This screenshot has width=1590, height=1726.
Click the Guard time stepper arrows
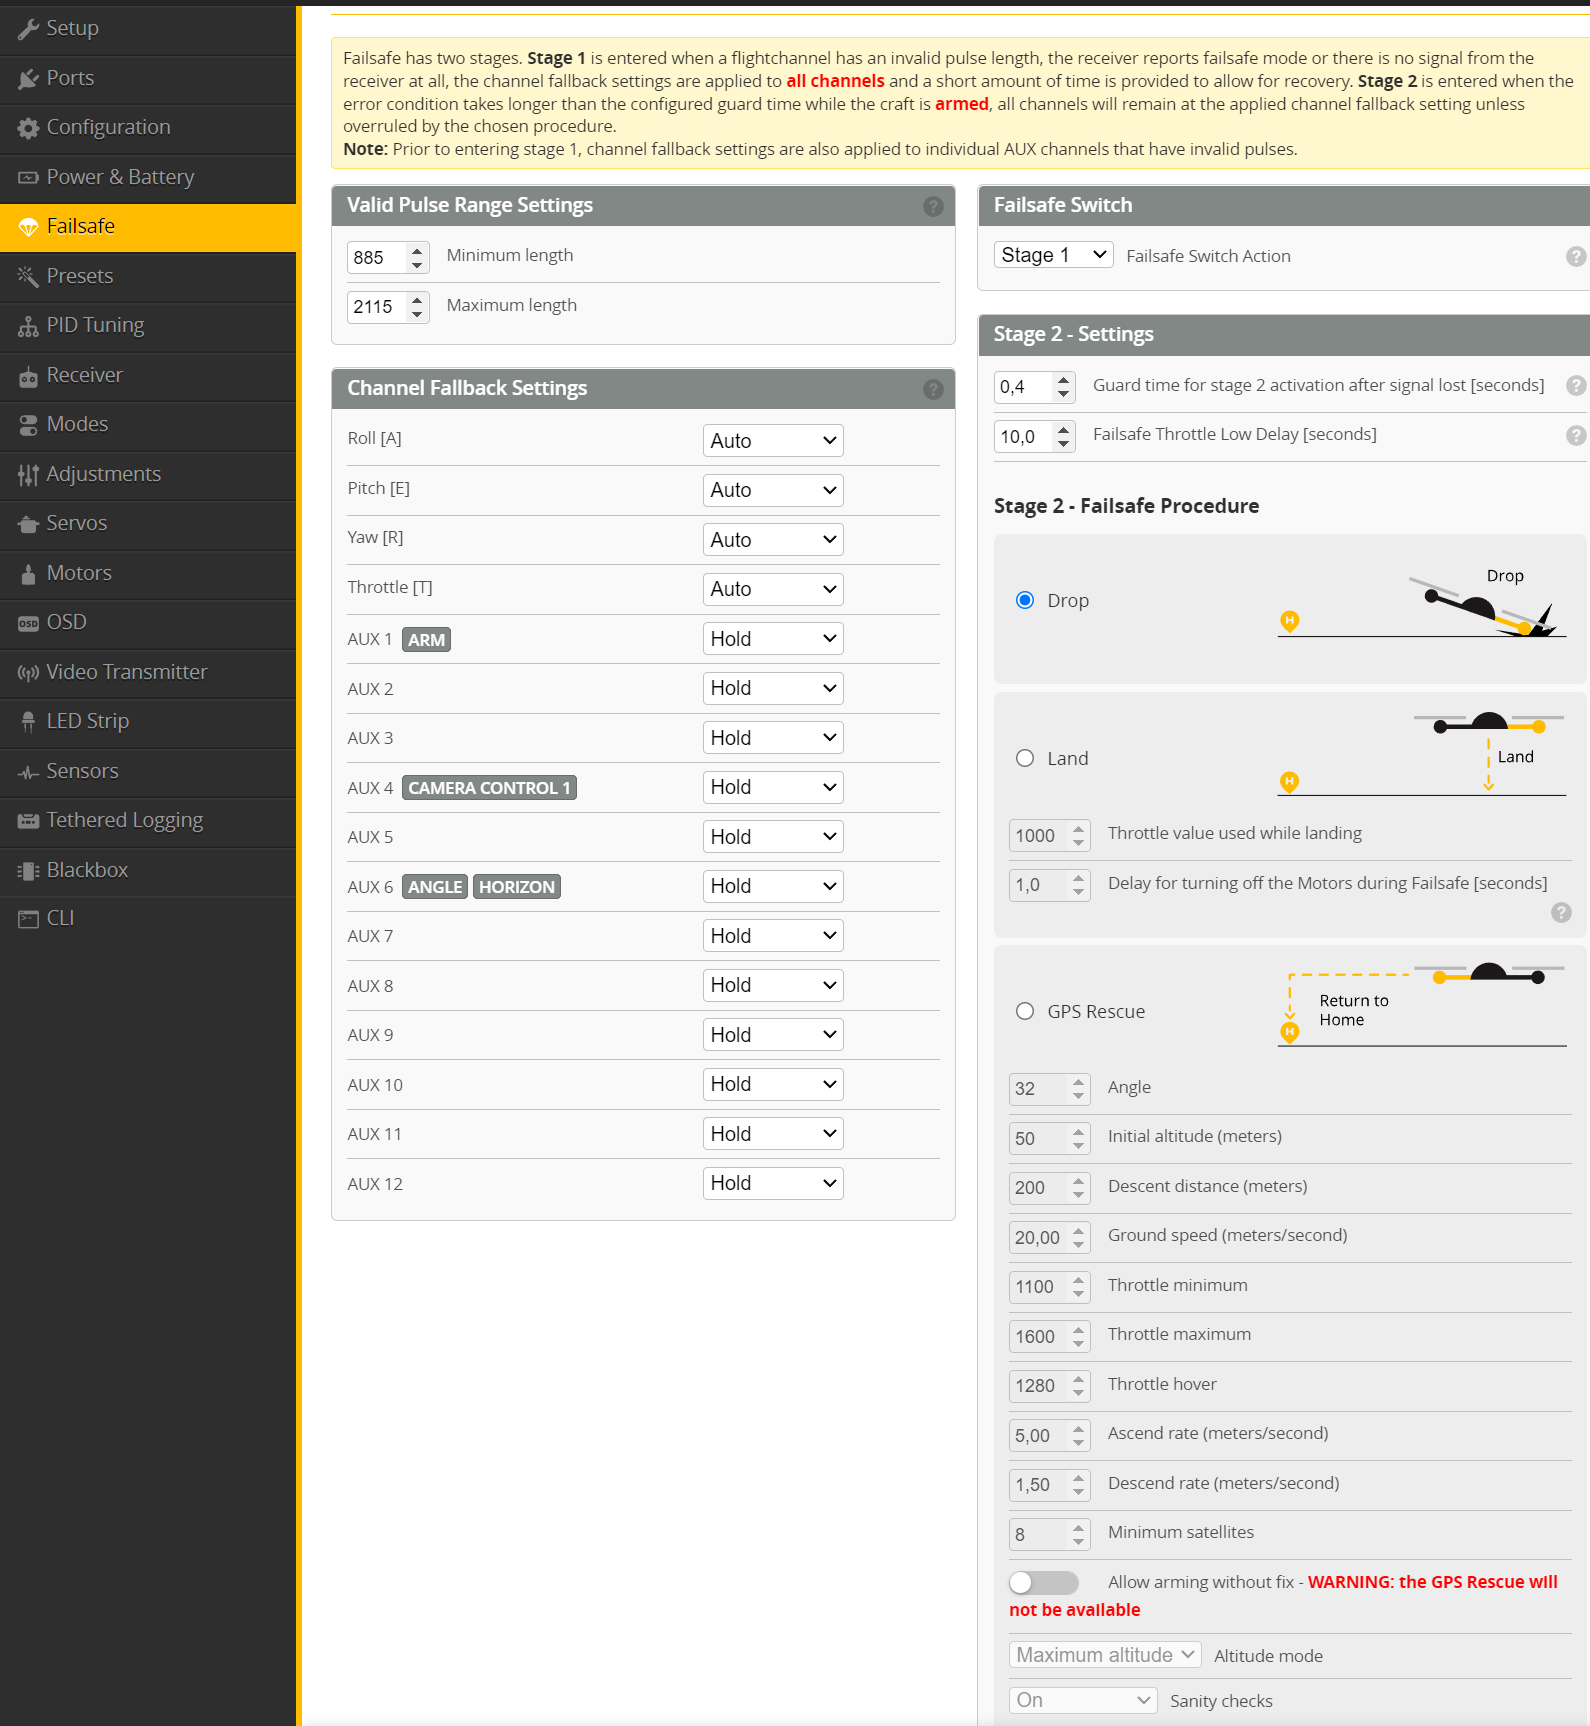[x=1064, y=386]
